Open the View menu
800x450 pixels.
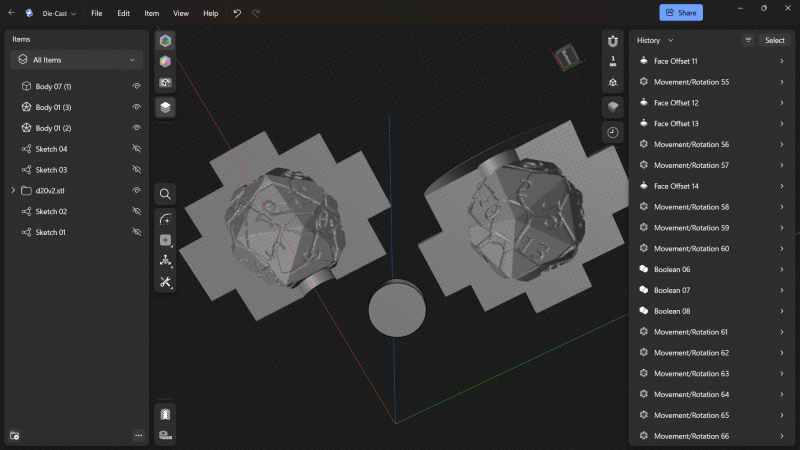(x=180, y=13)
